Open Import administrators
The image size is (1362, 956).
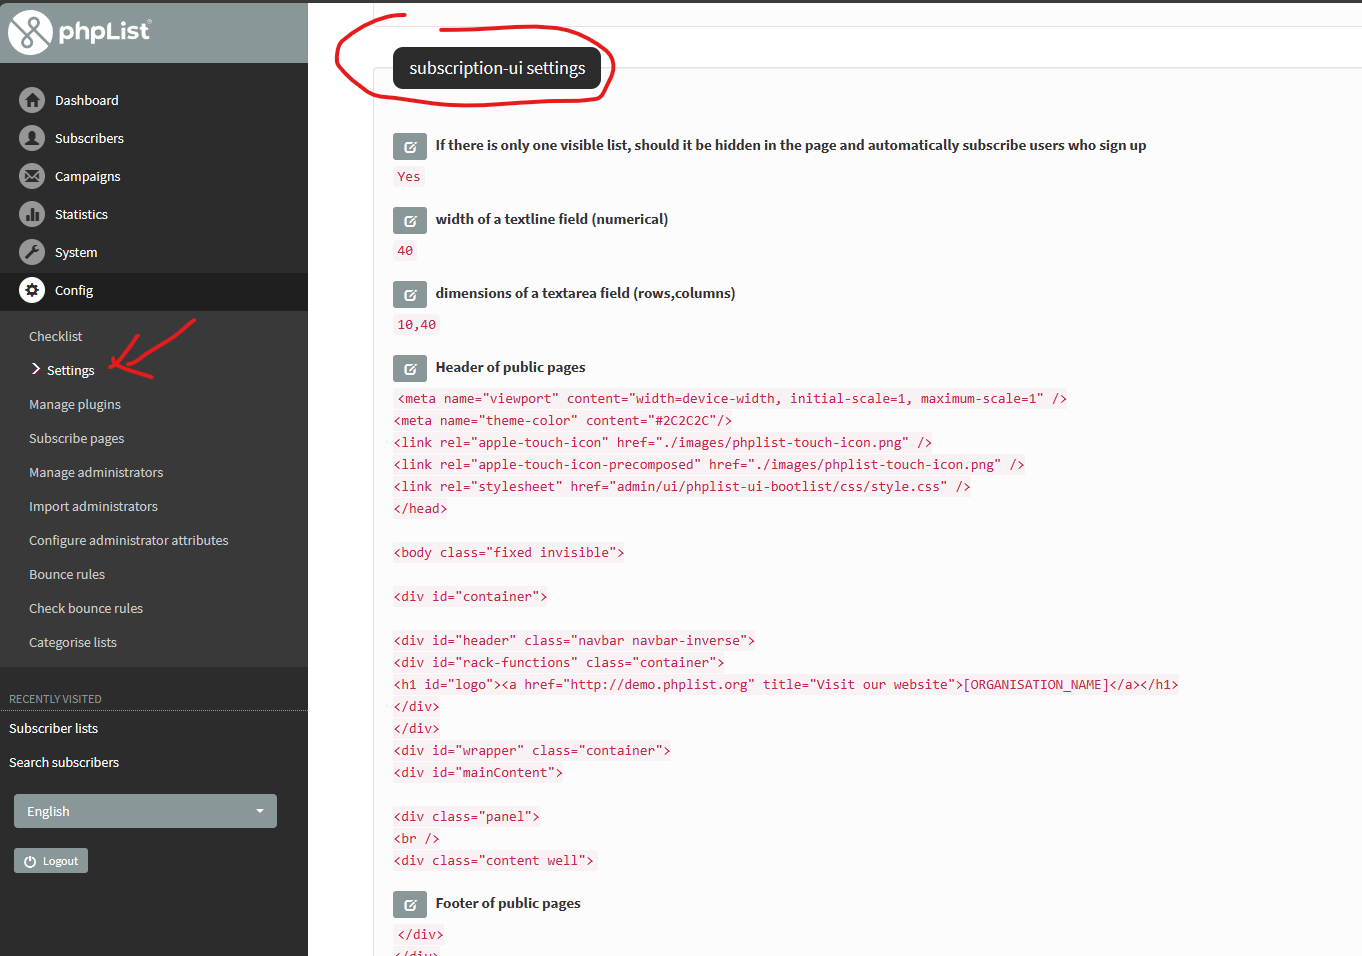point(93,506)
